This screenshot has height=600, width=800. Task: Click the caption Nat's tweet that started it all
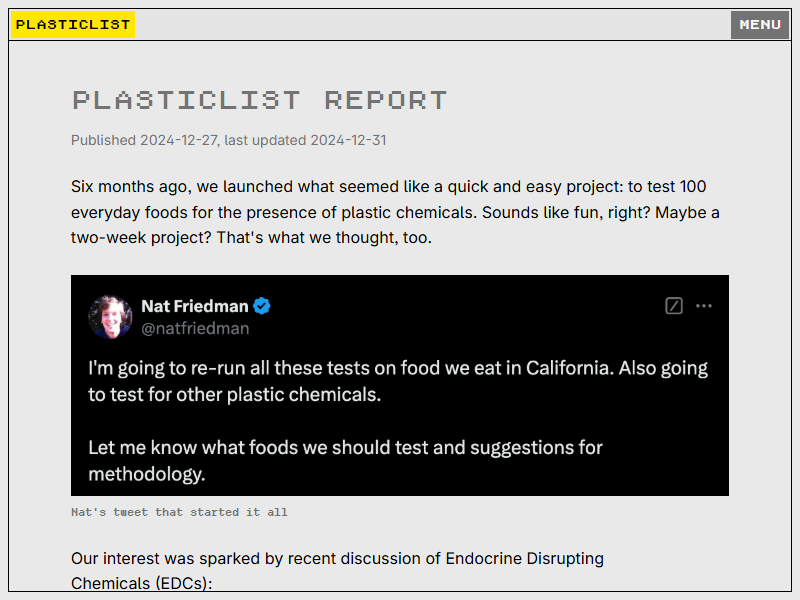coord(178,512)
